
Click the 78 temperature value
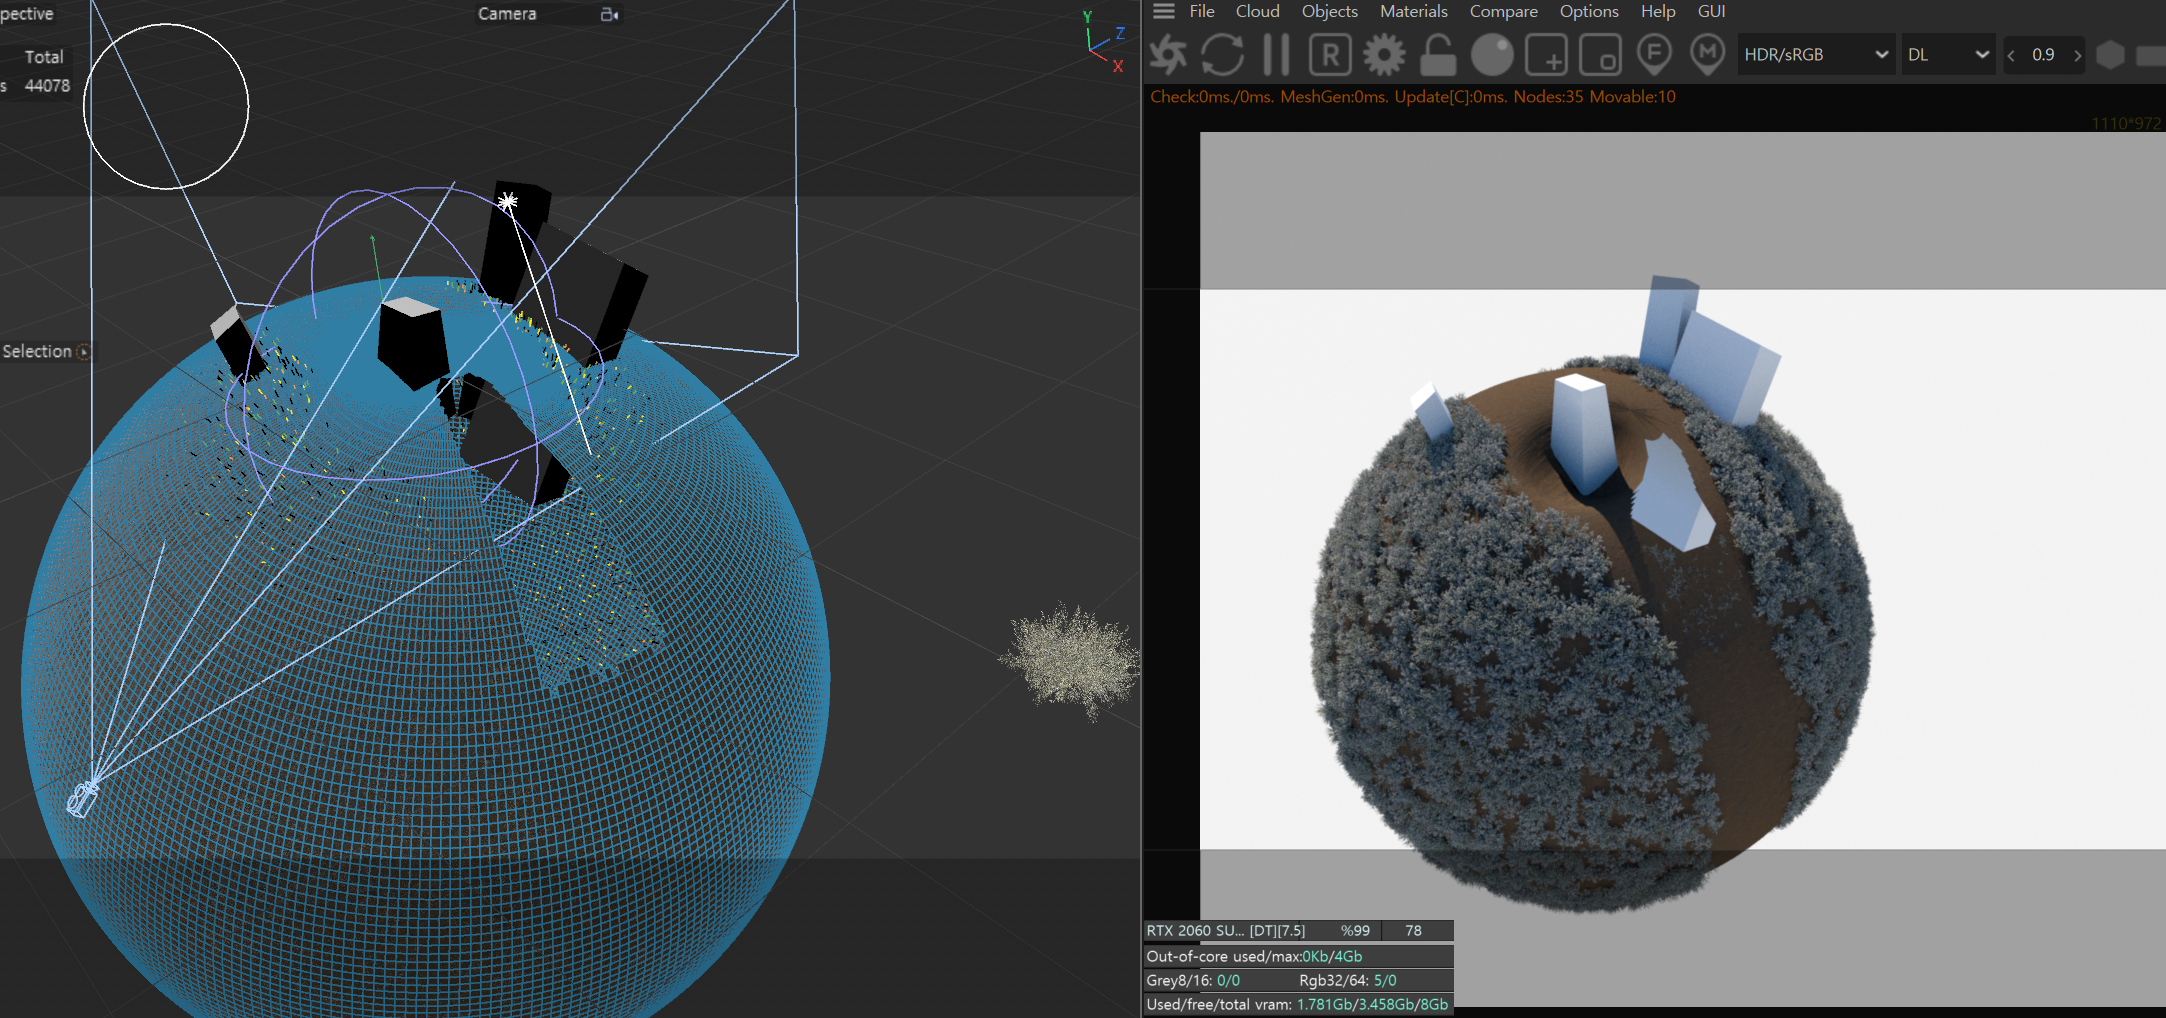click(x=1413, y=930)
